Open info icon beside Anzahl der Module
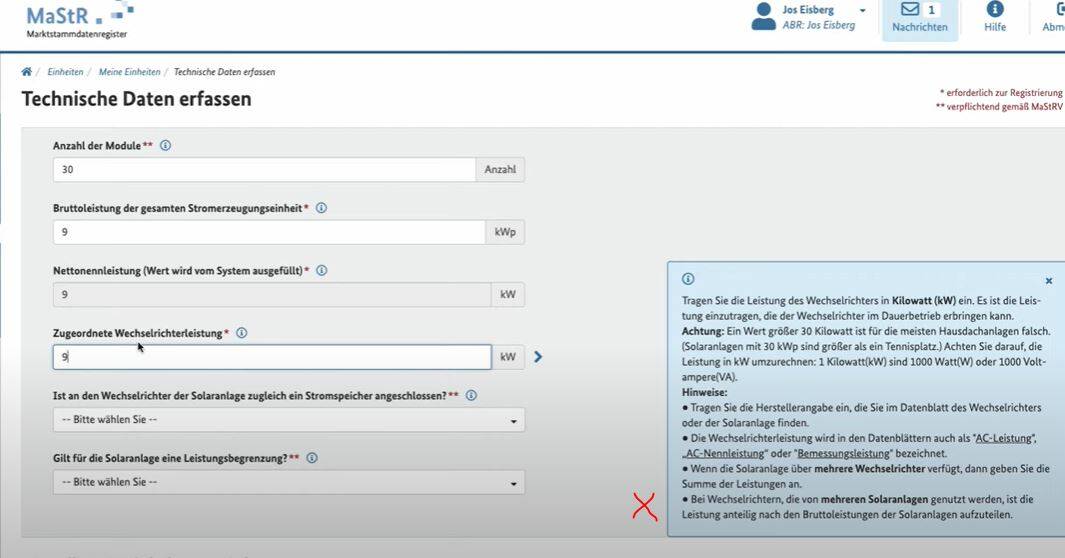The image size is (1065, 558). (165, 146)
